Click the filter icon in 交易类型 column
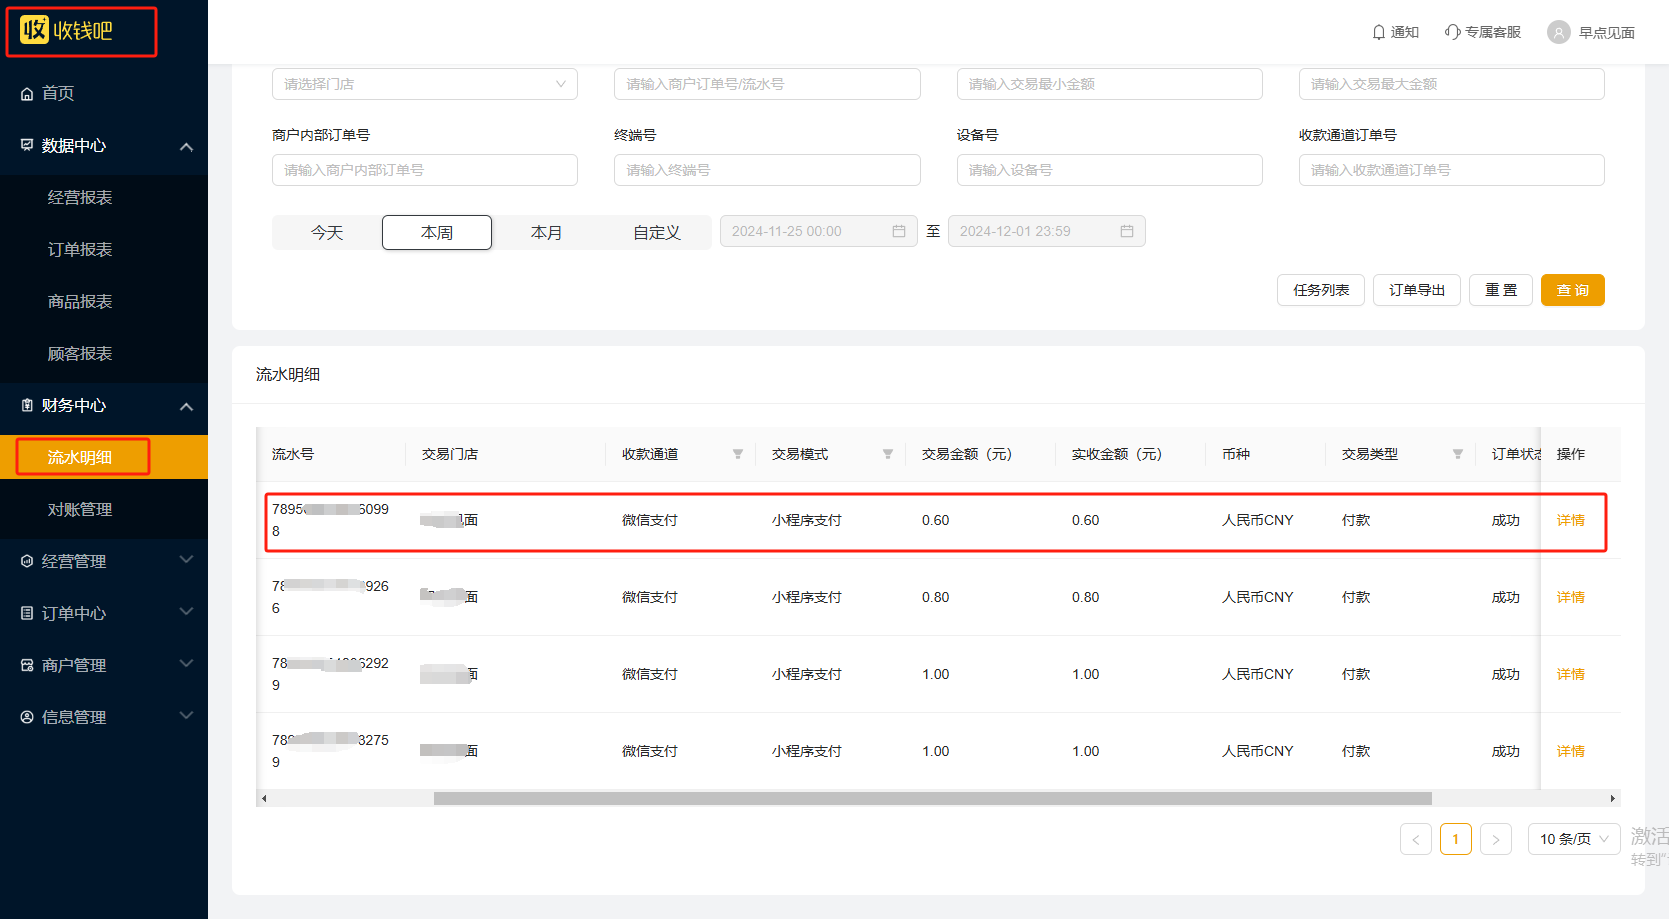The height and width of the screenshot is (919, 1669). click(1458, 454)
